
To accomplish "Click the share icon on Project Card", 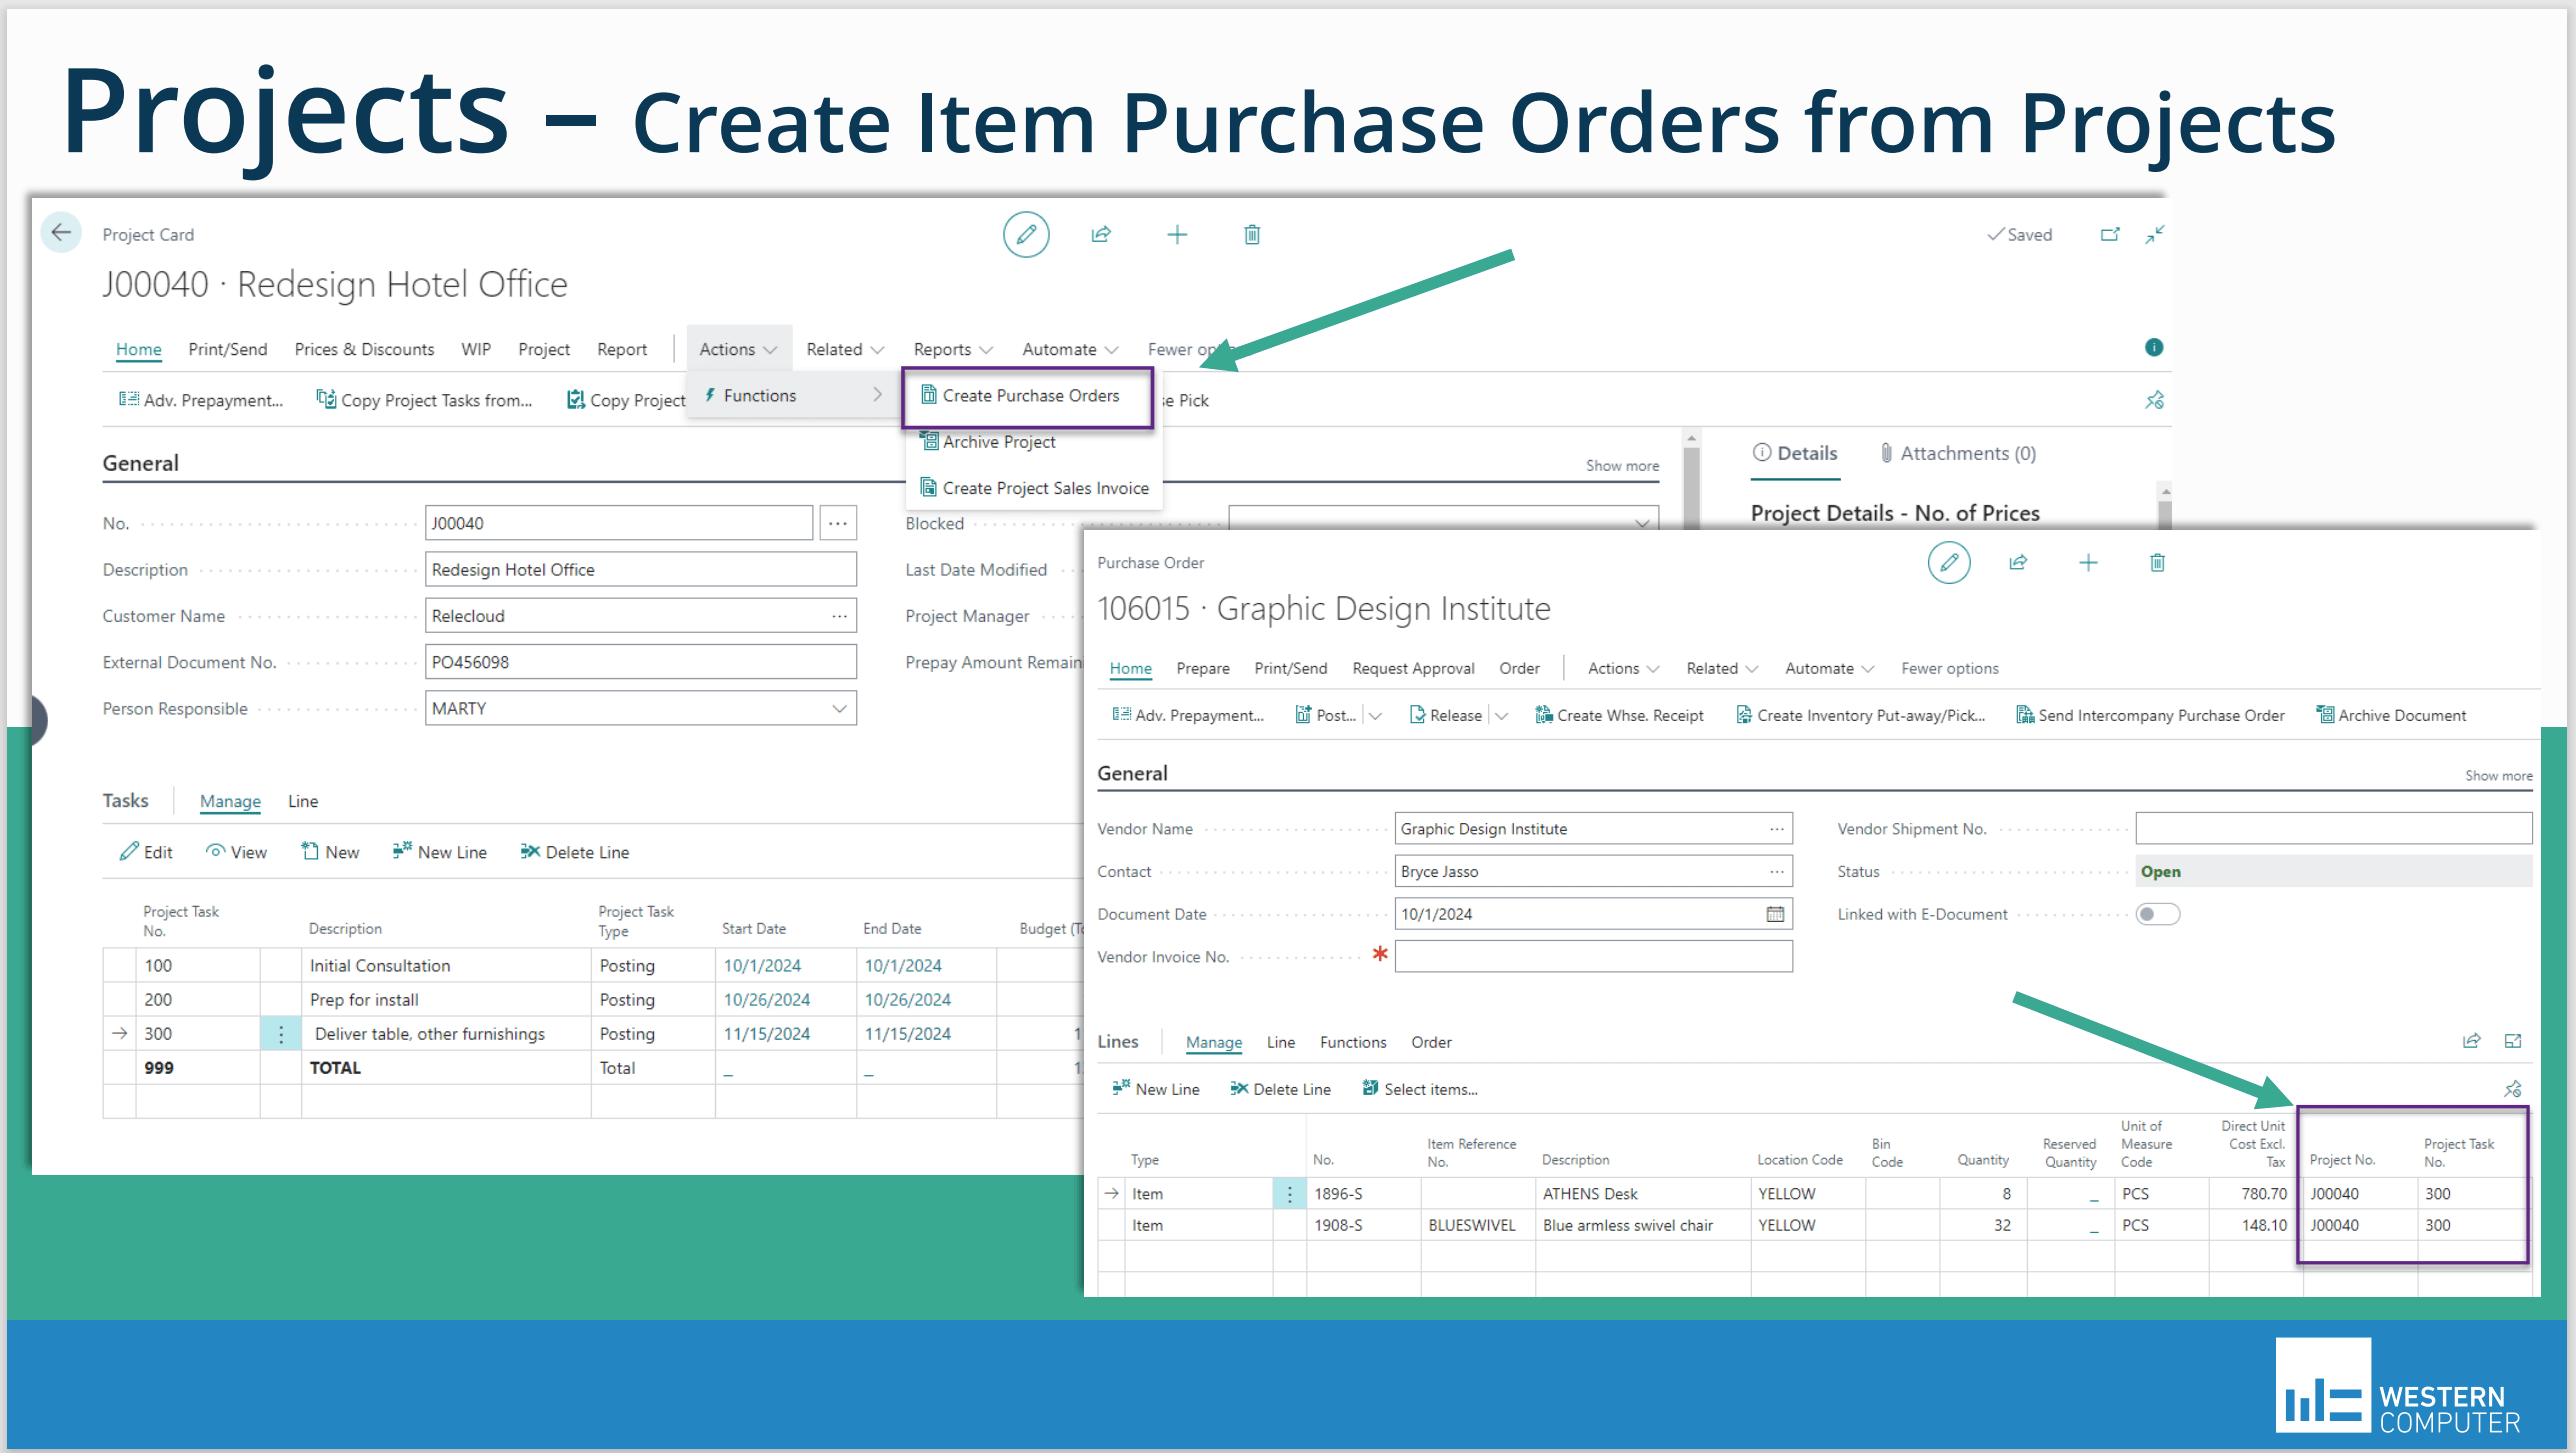I will click(x=1101, y=235).
